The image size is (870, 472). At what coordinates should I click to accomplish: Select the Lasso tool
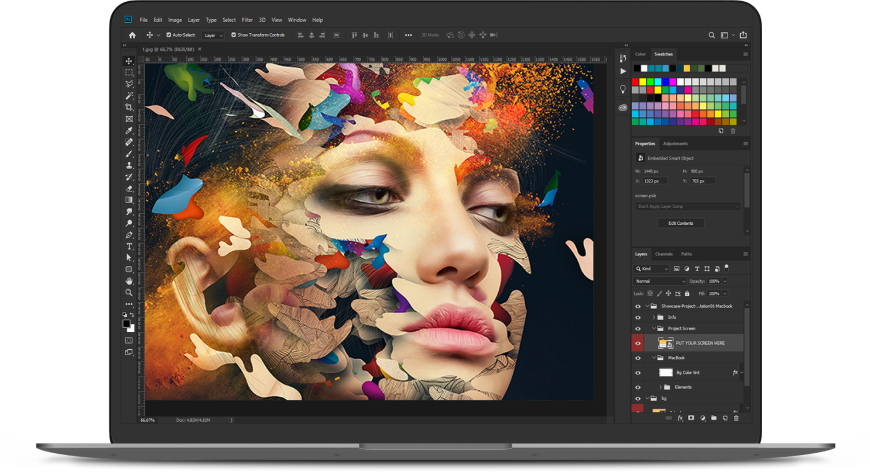point(129,84)
